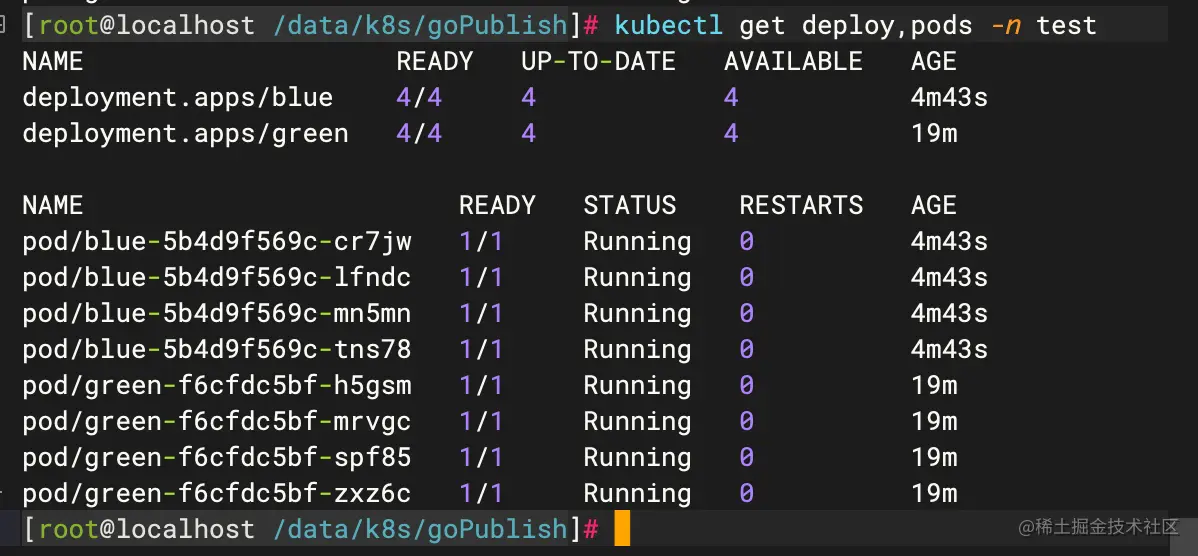
Task: Click the AVAILABLE column header
Action: [x=793, y=61]
